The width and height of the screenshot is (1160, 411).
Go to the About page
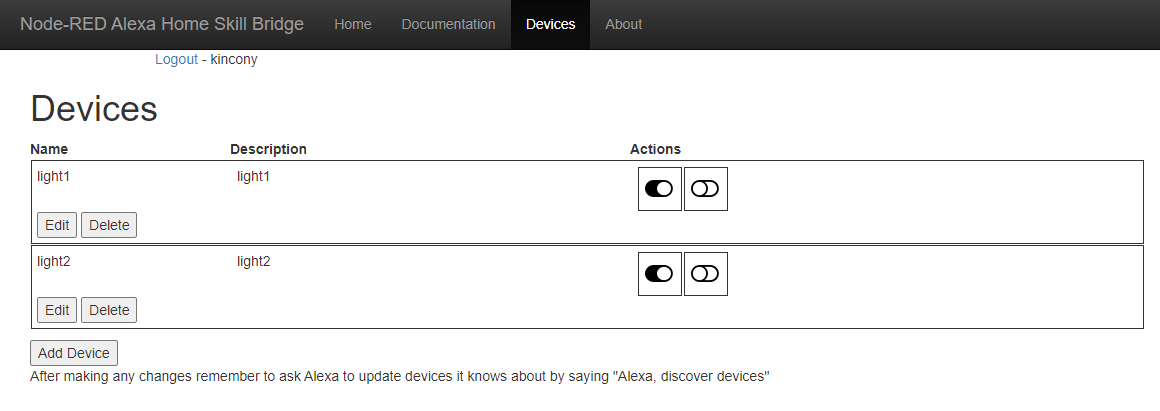coord(623,24)
